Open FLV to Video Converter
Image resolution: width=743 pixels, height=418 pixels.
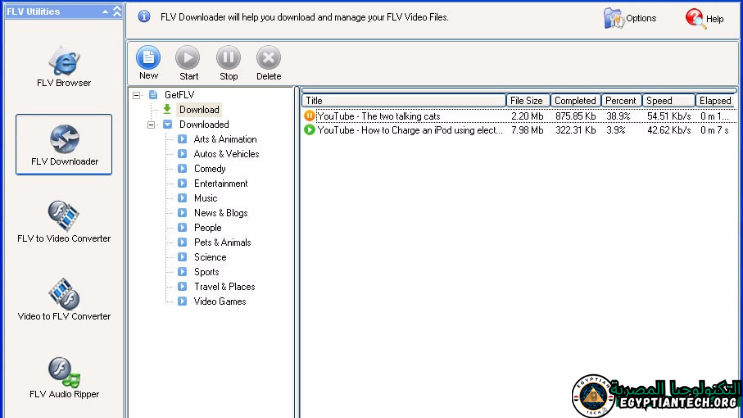point(63,221)
